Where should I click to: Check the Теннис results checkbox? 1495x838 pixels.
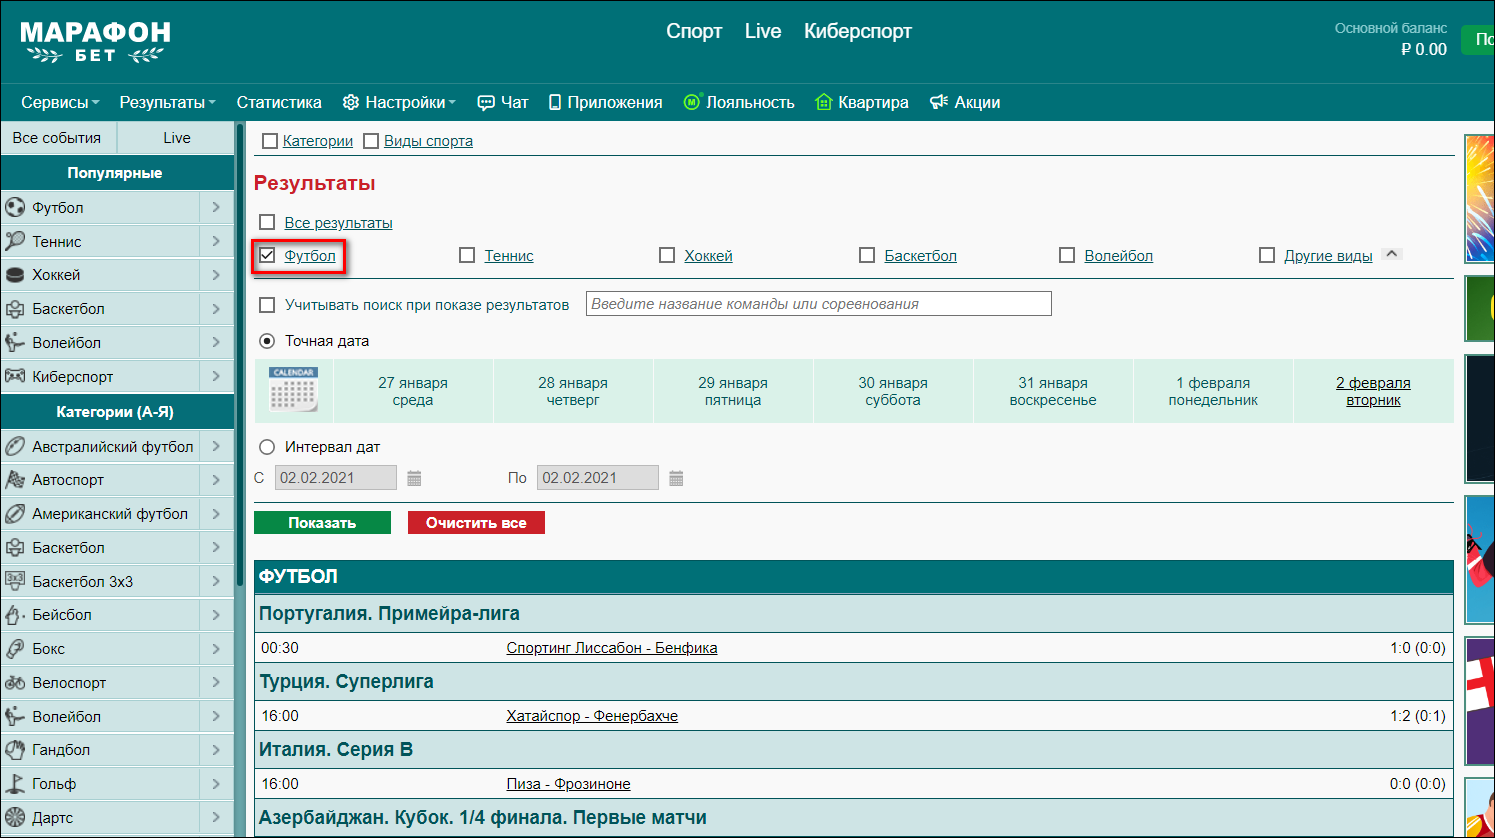[467, 255]
